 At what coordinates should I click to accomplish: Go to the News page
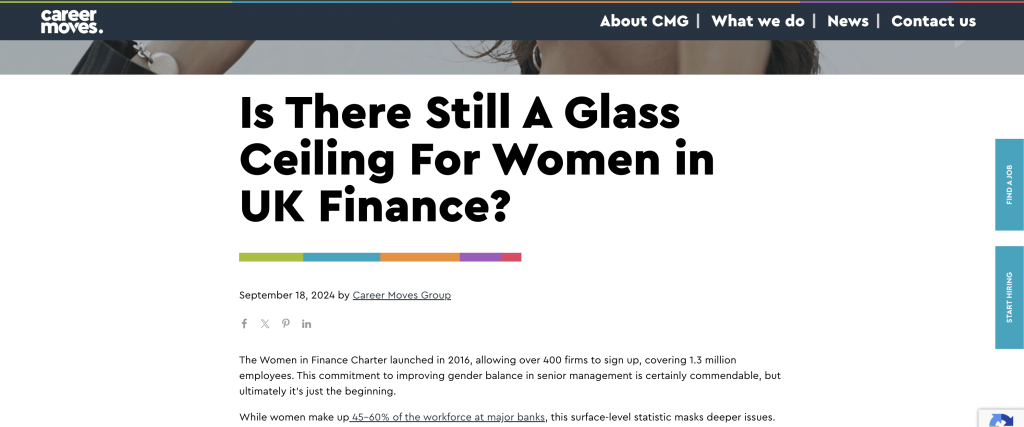848,21
